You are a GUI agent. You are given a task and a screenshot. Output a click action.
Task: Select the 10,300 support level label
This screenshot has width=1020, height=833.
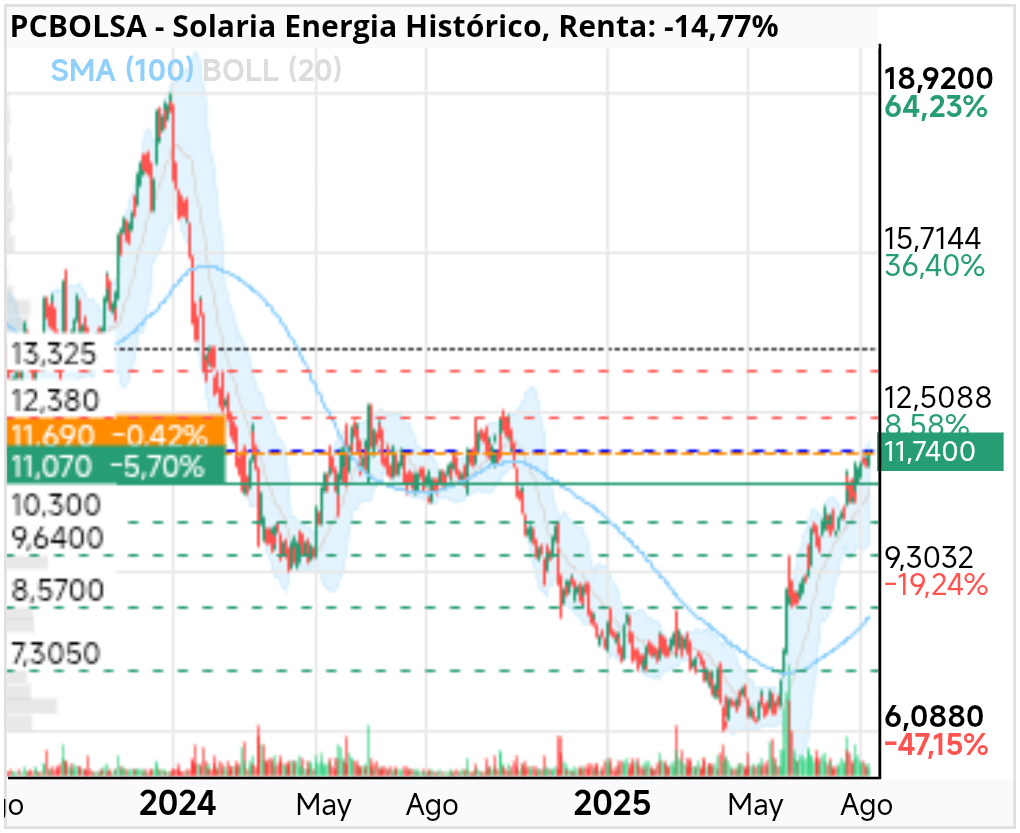[x=57, y=505]
